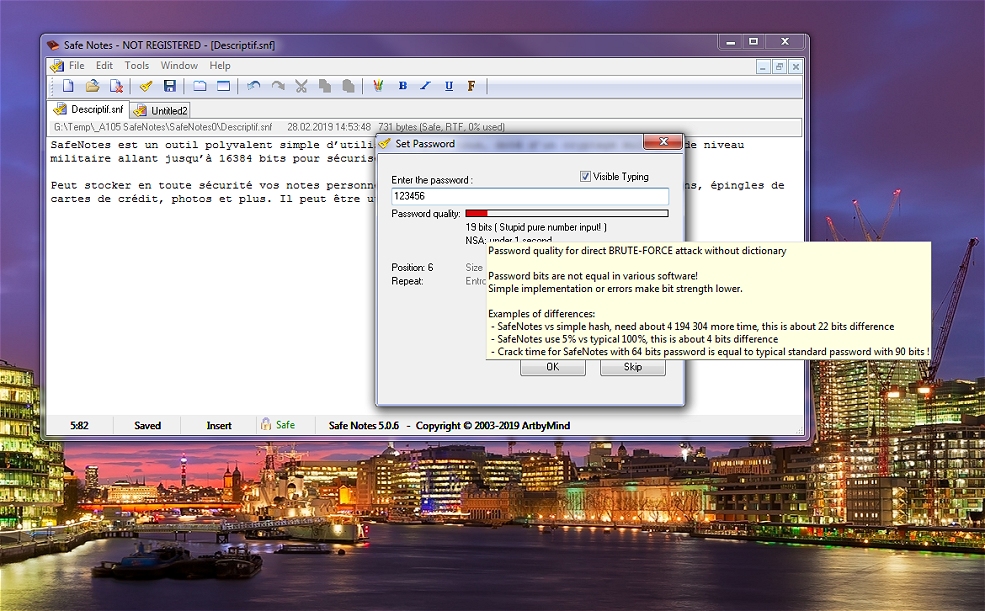
Task: Maximize the Safe Notes main window
Action: (753, 42)
